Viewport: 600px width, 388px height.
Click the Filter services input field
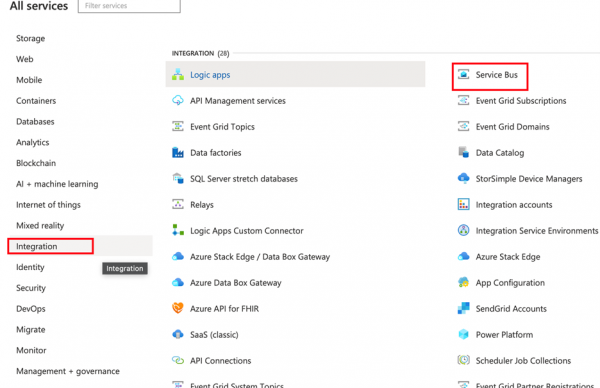pyautogui.click(x=129, y=6)
